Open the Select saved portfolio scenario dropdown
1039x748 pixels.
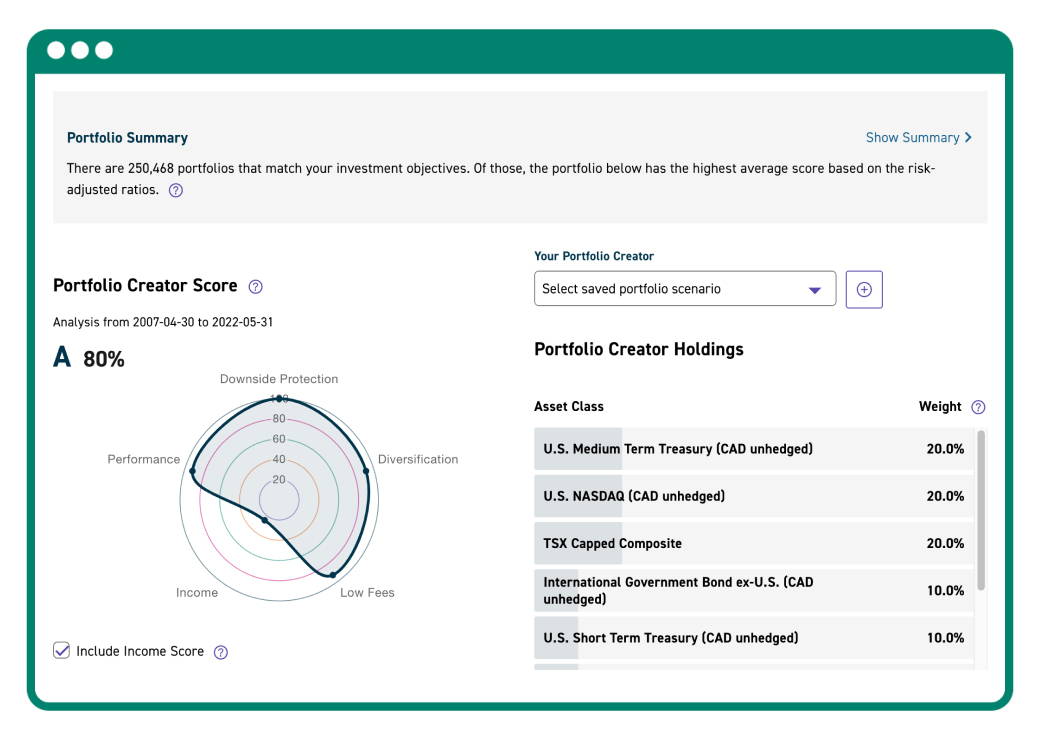pos(685,288)
